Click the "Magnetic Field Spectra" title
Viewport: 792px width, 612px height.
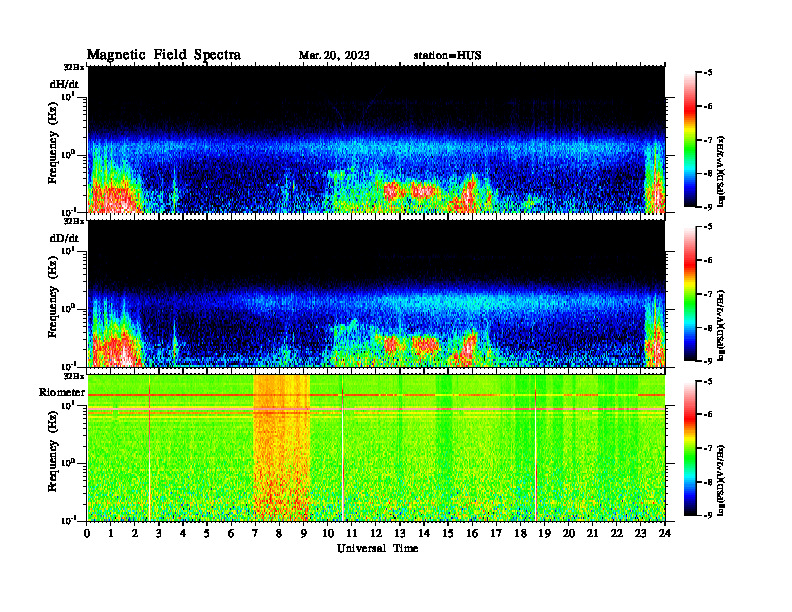(x=164, y=55)
